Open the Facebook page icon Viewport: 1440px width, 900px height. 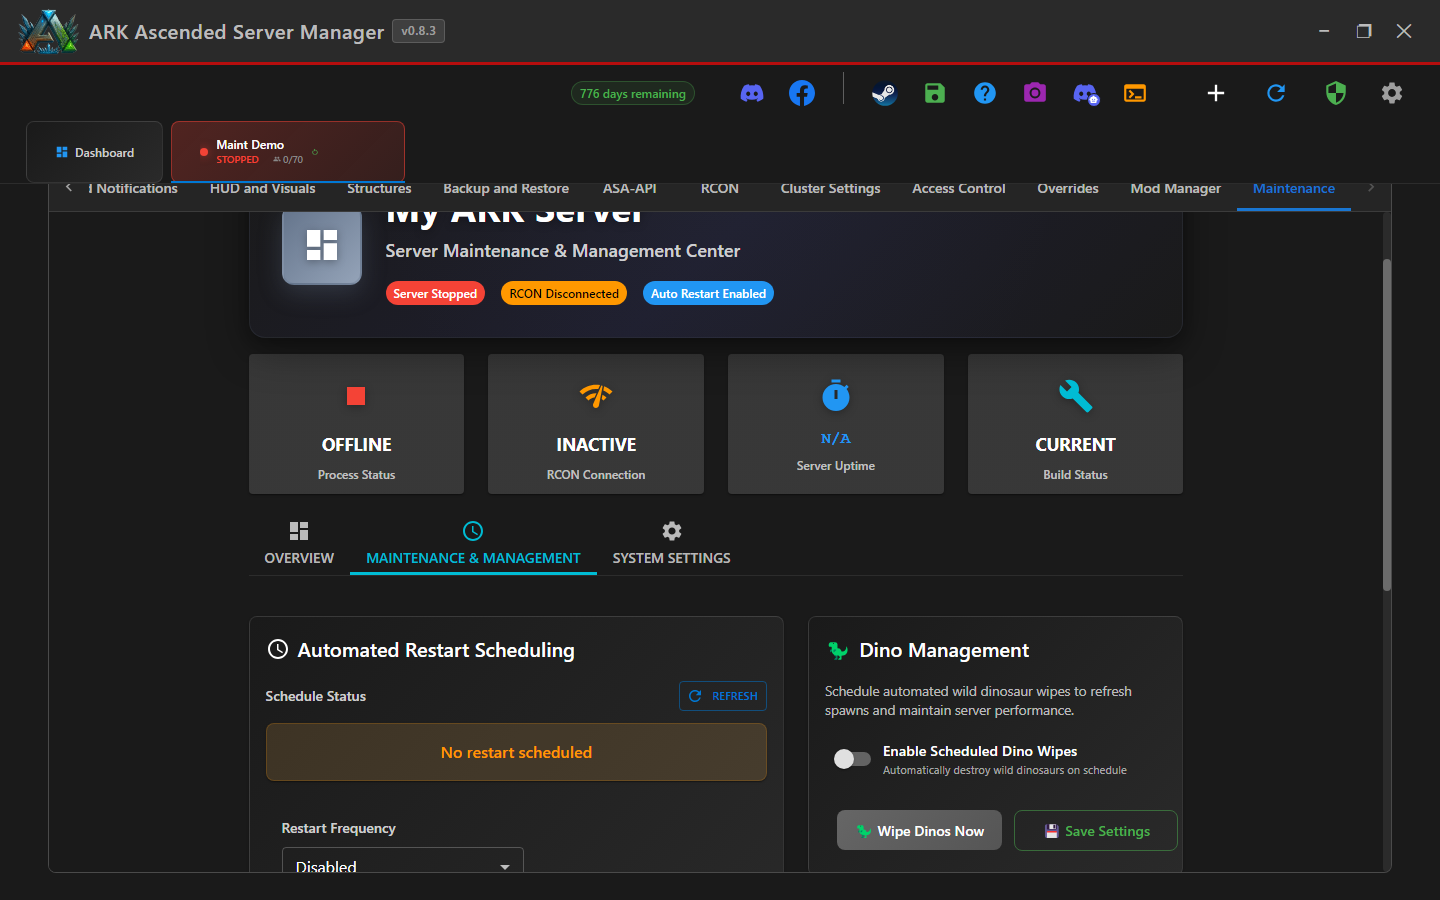coord(802,93)
